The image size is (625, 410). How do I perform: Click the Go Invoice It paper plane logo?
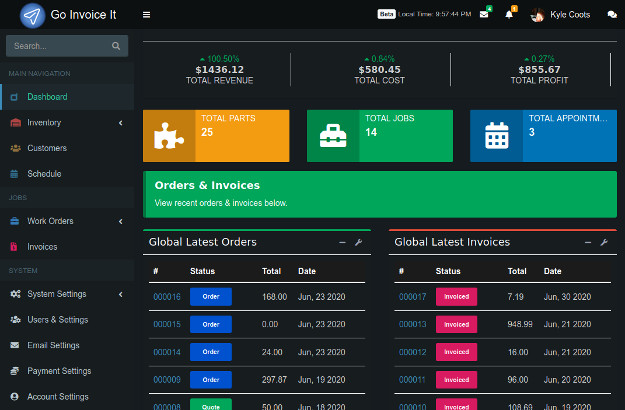[33, 16]
